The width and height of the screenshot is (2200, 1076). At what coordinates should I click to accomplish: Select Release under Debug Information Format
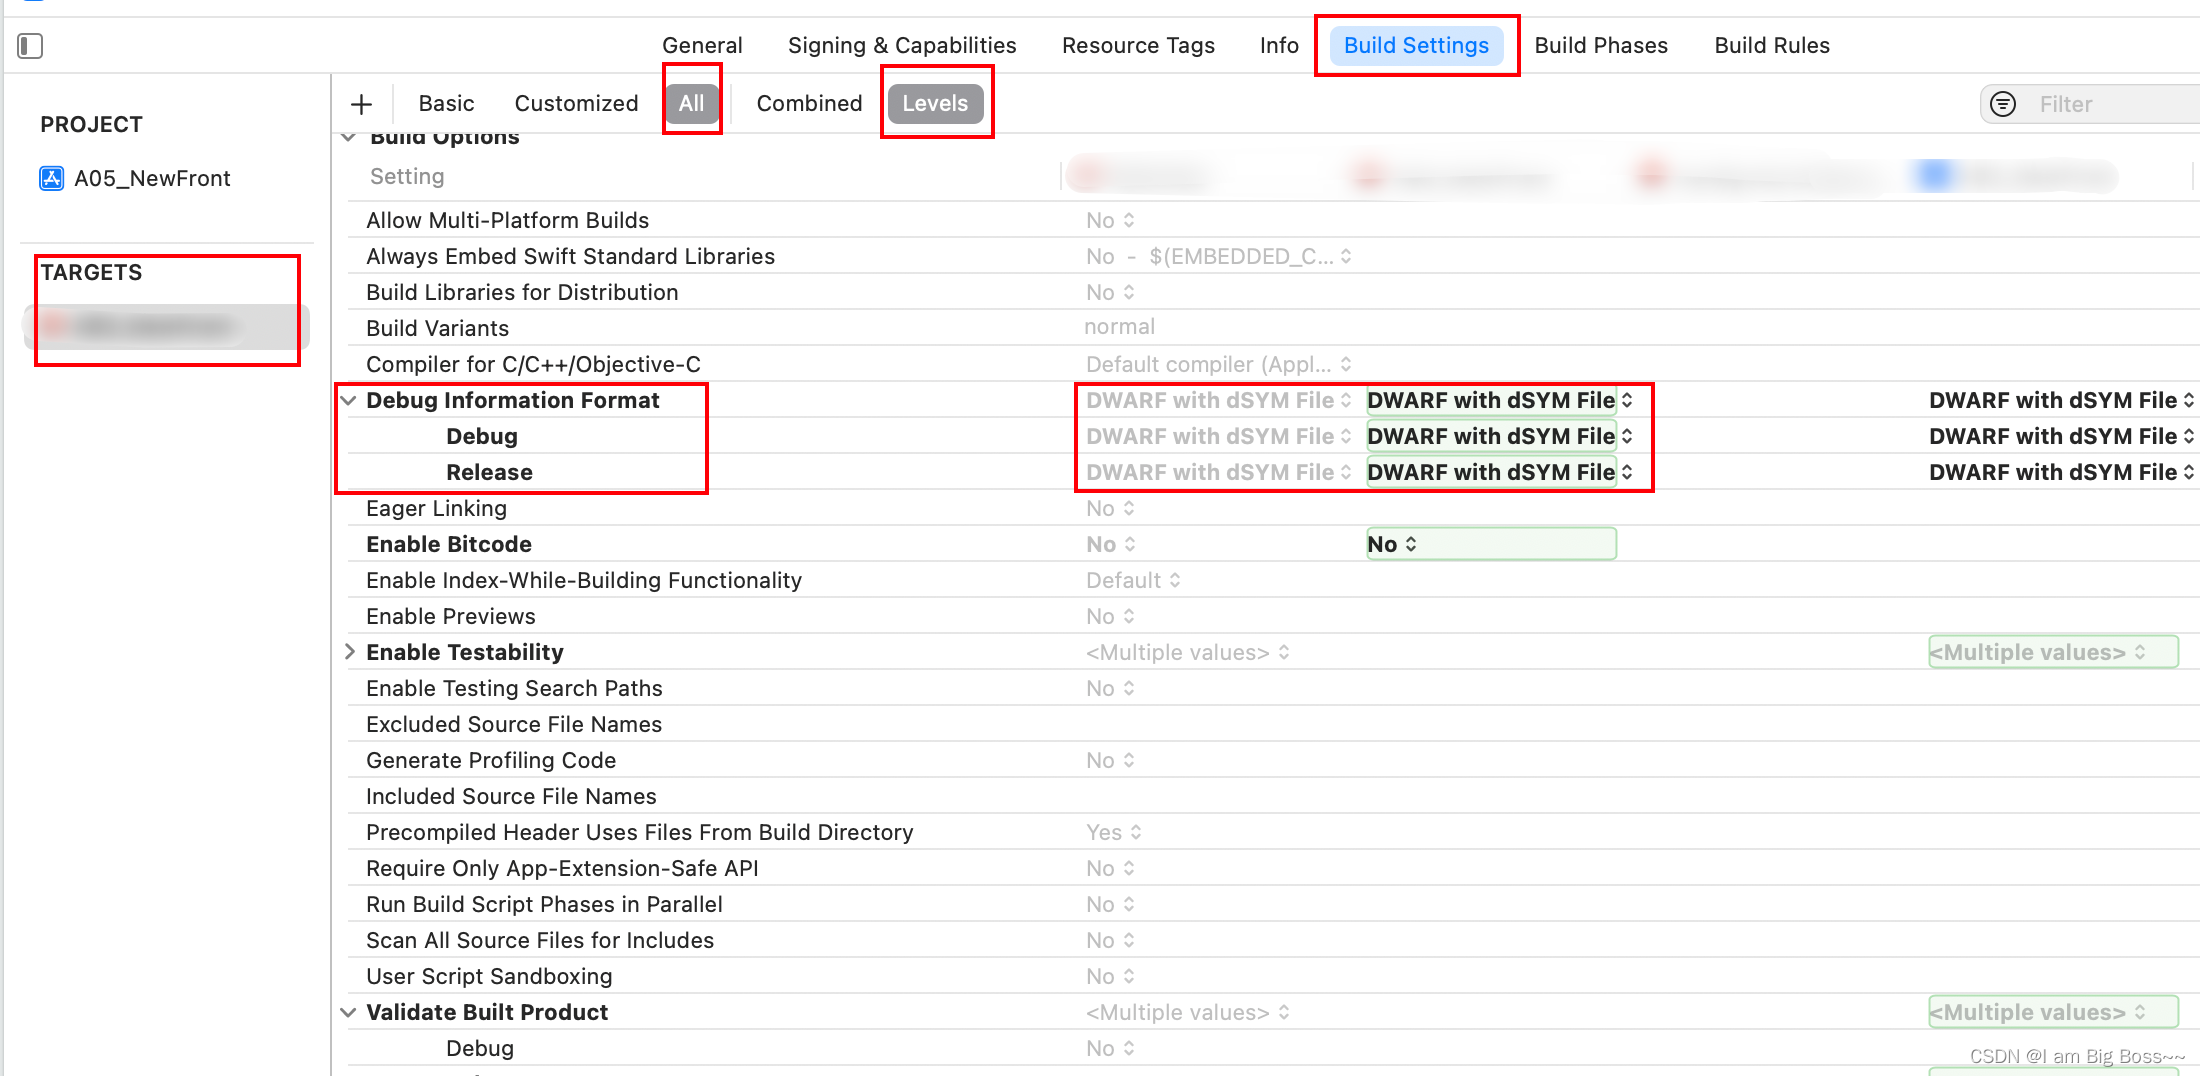pos(489,473)
